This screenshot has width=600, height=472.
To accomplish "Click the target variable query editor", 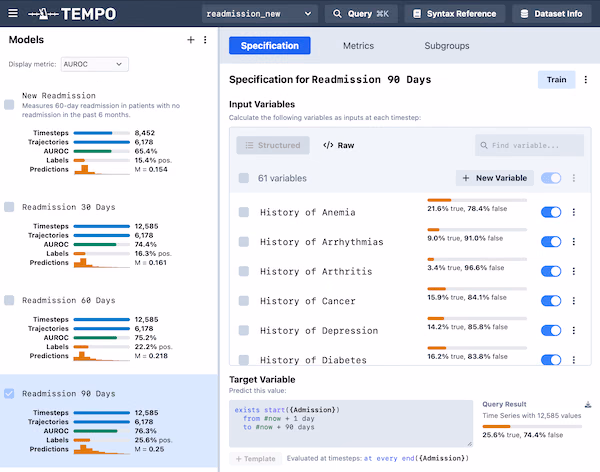I will [x=351, y=423].
